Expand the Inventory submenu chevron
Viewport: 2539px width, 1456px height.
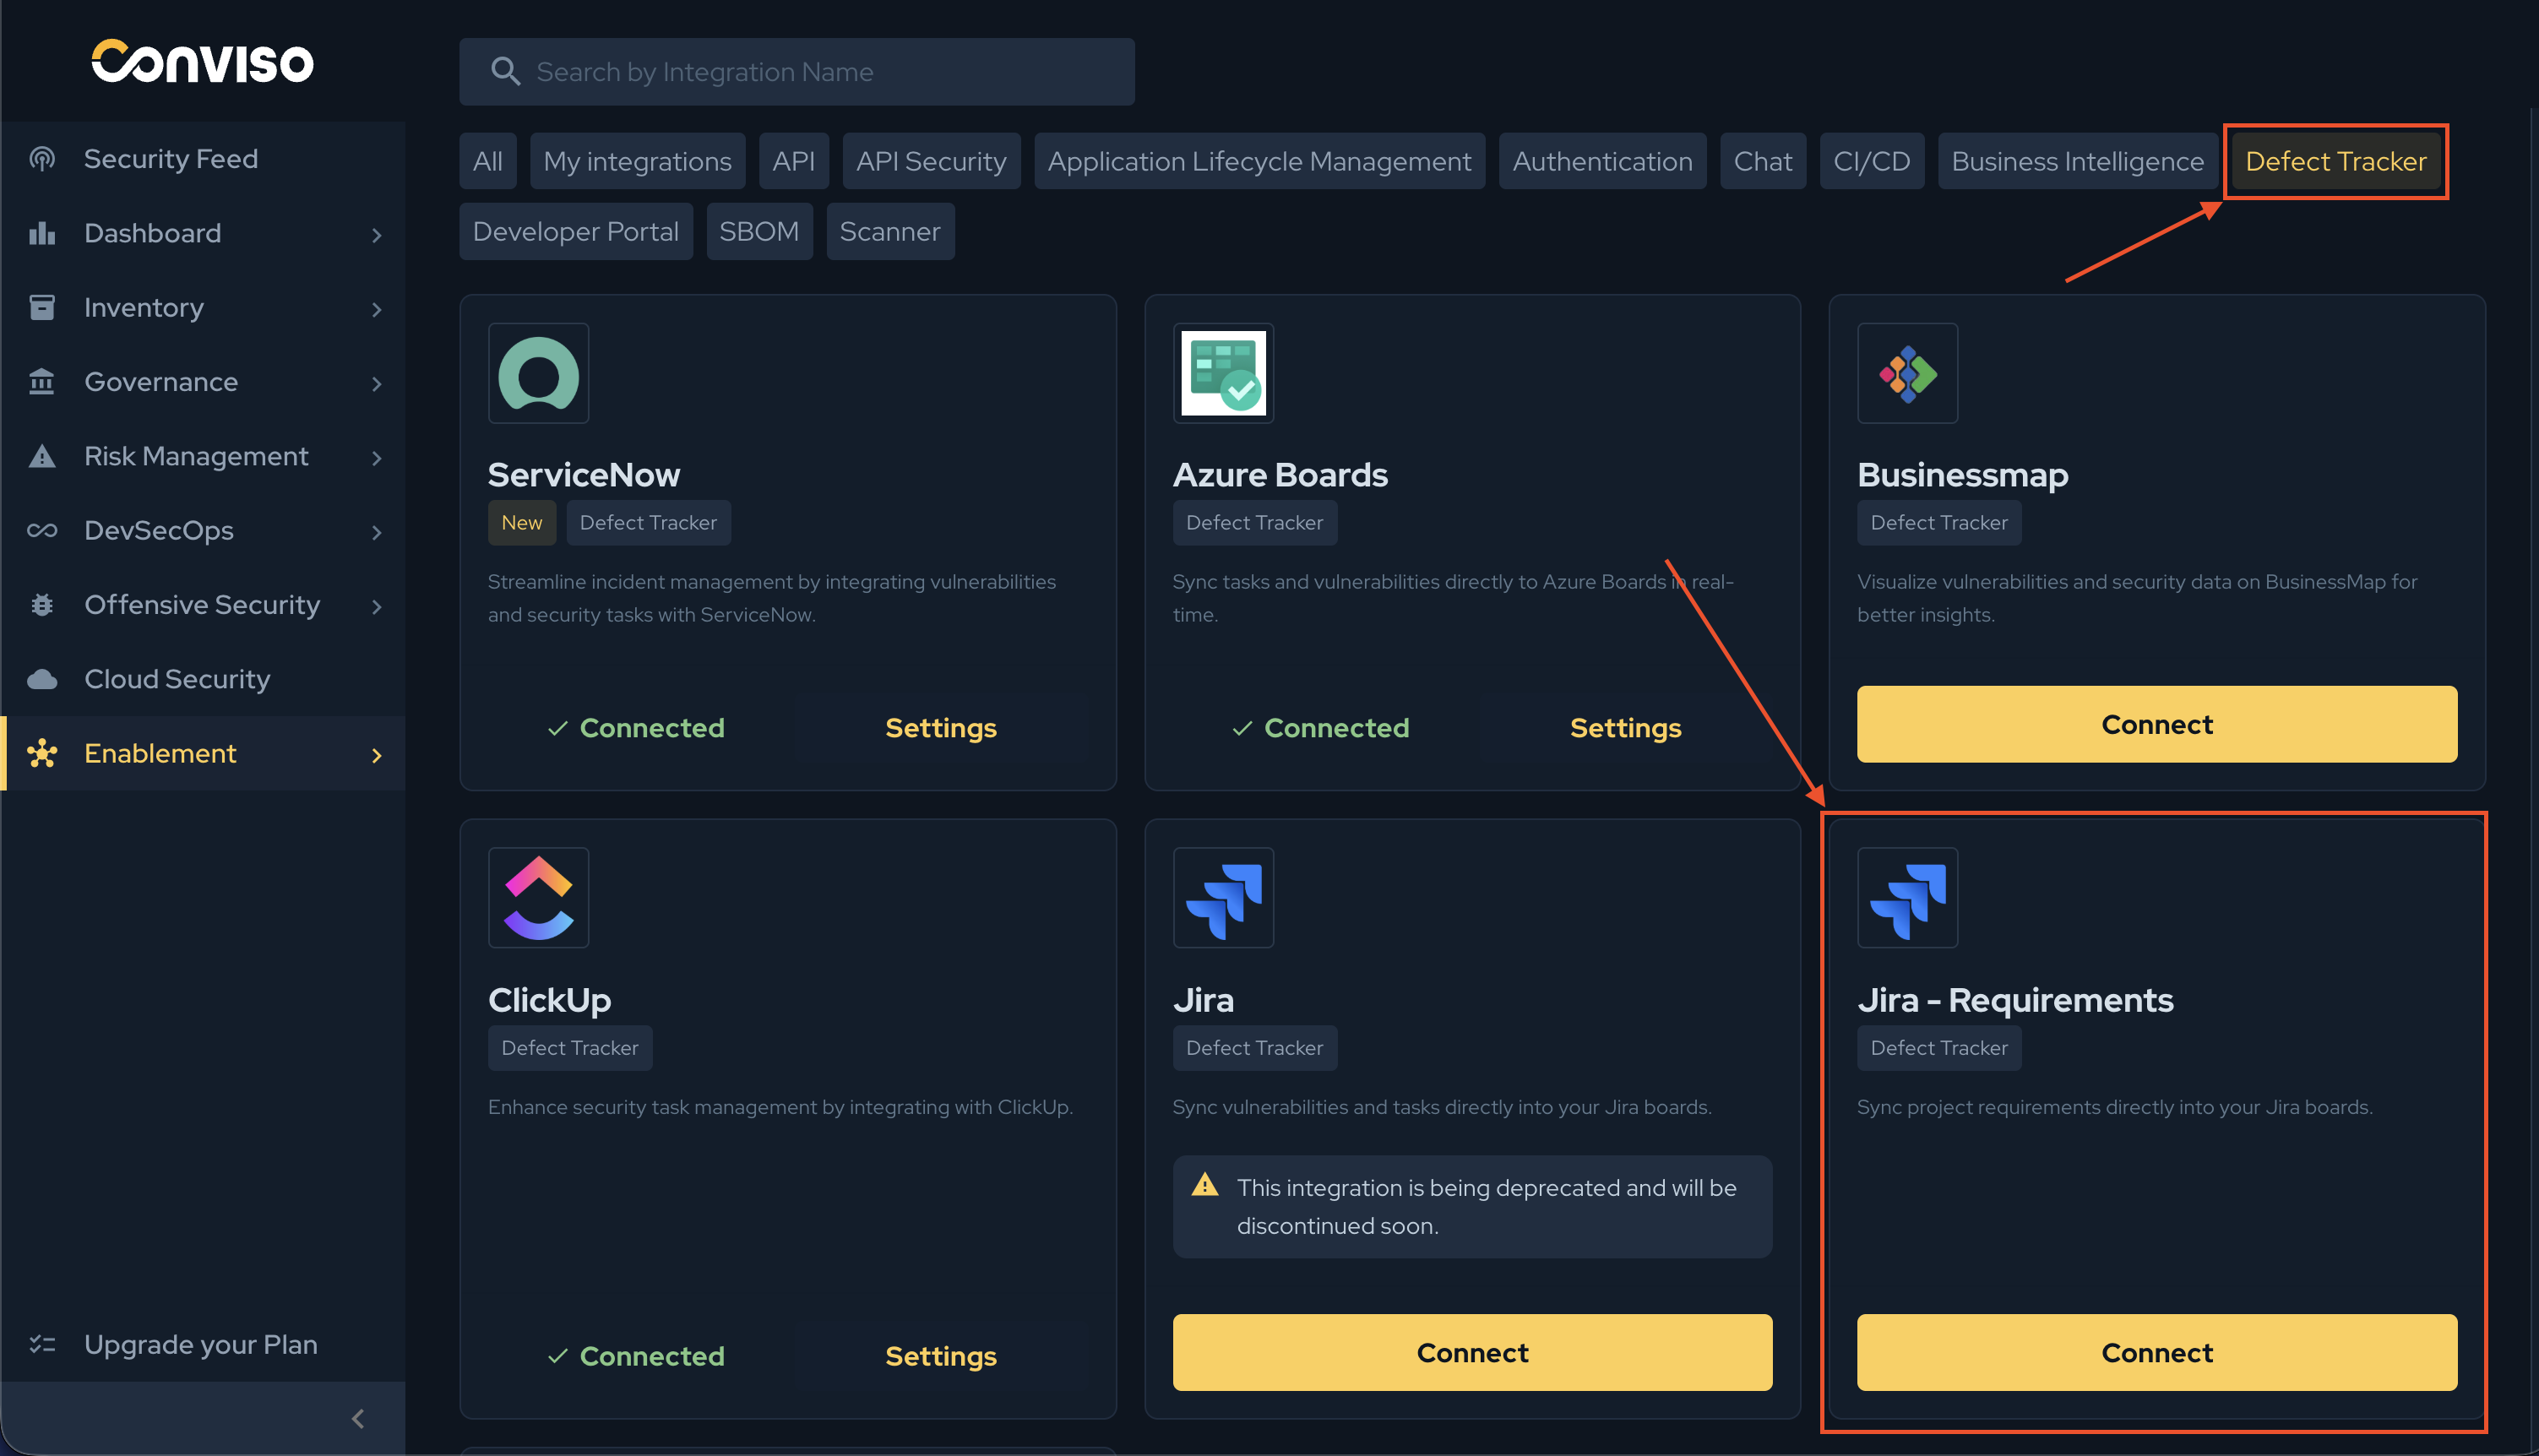click(x=377, y=309)
